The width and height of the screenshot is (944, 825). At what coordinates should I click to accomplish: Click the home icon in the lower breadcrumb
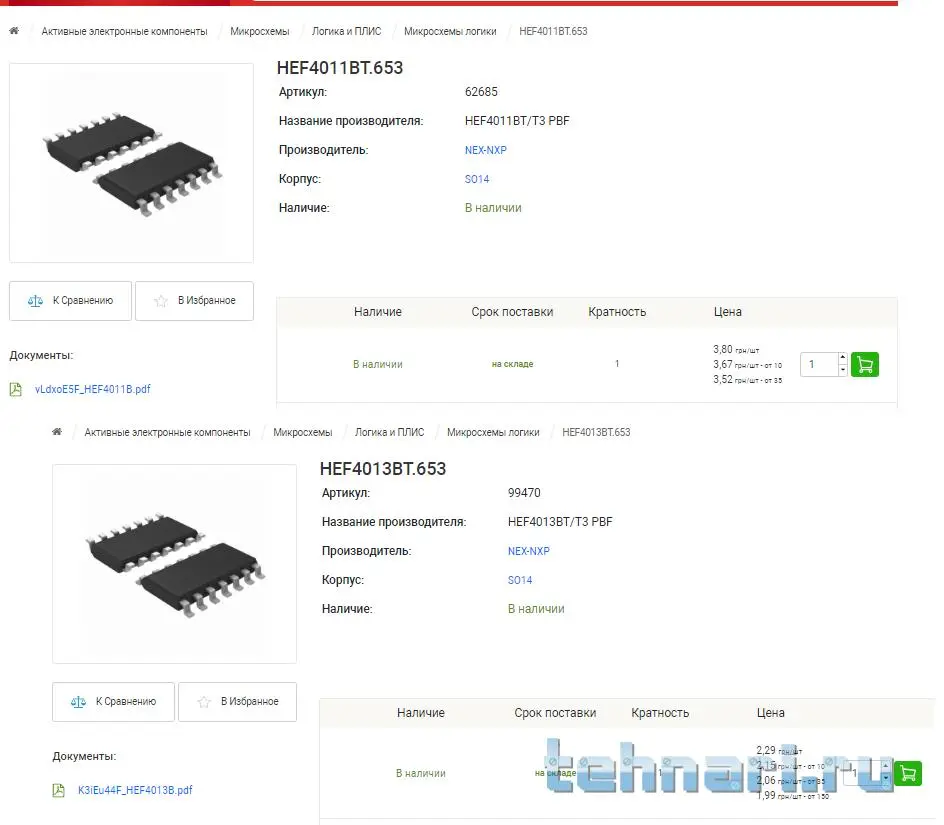(x=57, y=432)
